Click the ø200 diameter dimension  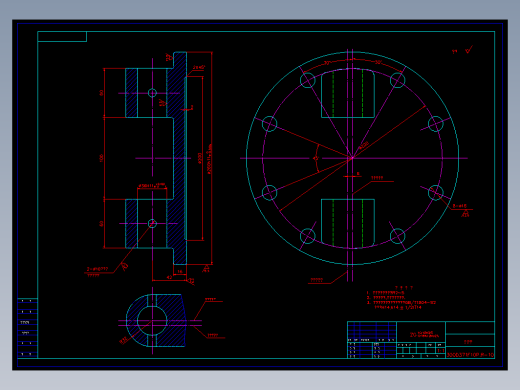click(x=200, y=158)
